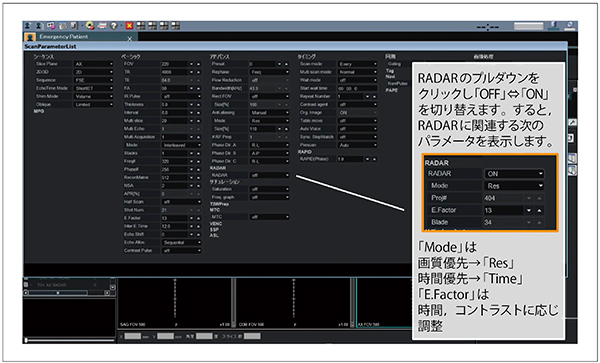The height and width of the screenshot is (363, 600).
Task: Decrease Repeat Number with down arrow
Action: tap(367, 96)
